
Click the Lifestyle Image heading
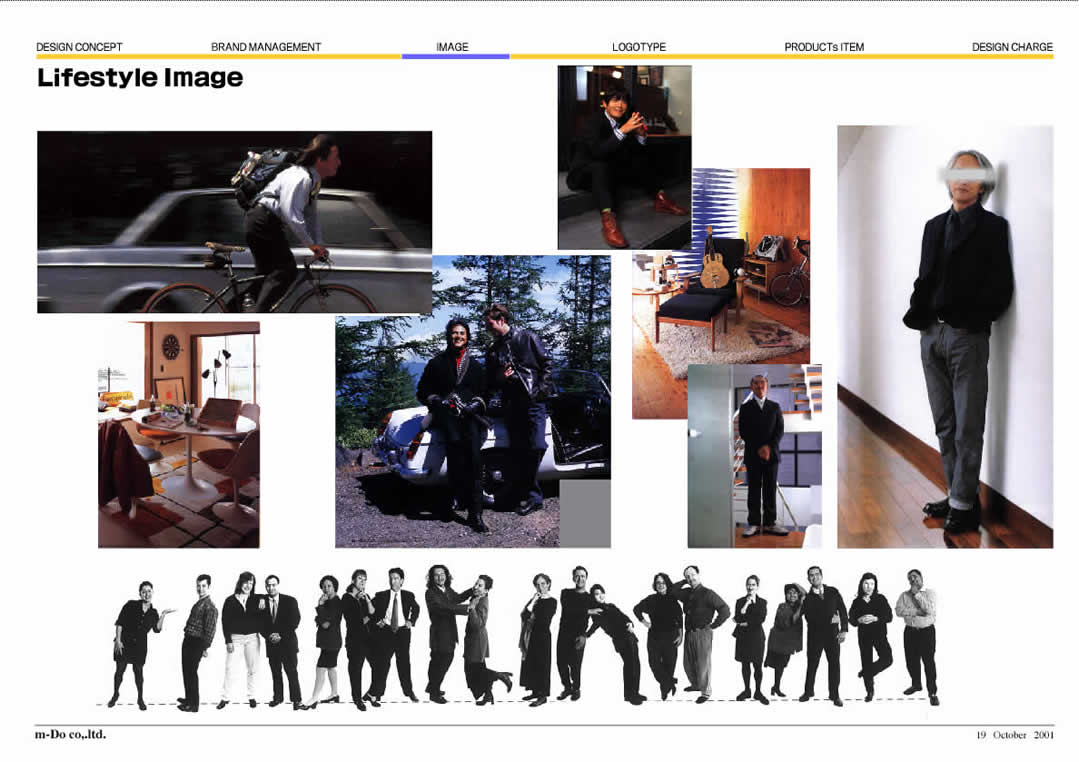[x=140, y=77]
